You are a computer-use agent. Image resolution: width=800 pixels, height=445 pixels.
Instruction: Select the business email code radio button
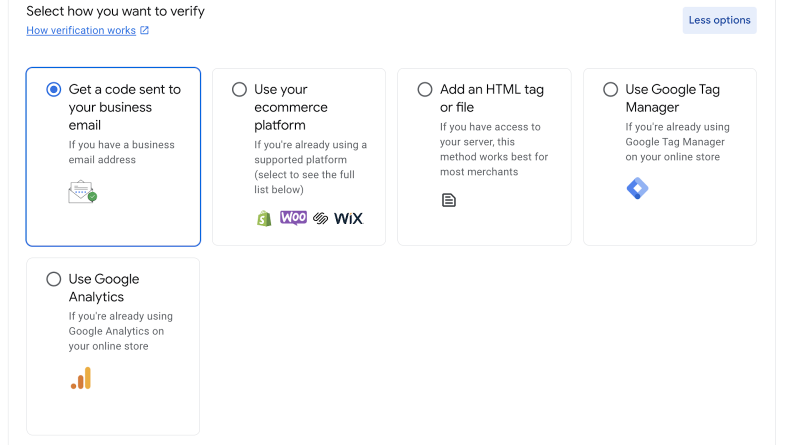[54, 90]
